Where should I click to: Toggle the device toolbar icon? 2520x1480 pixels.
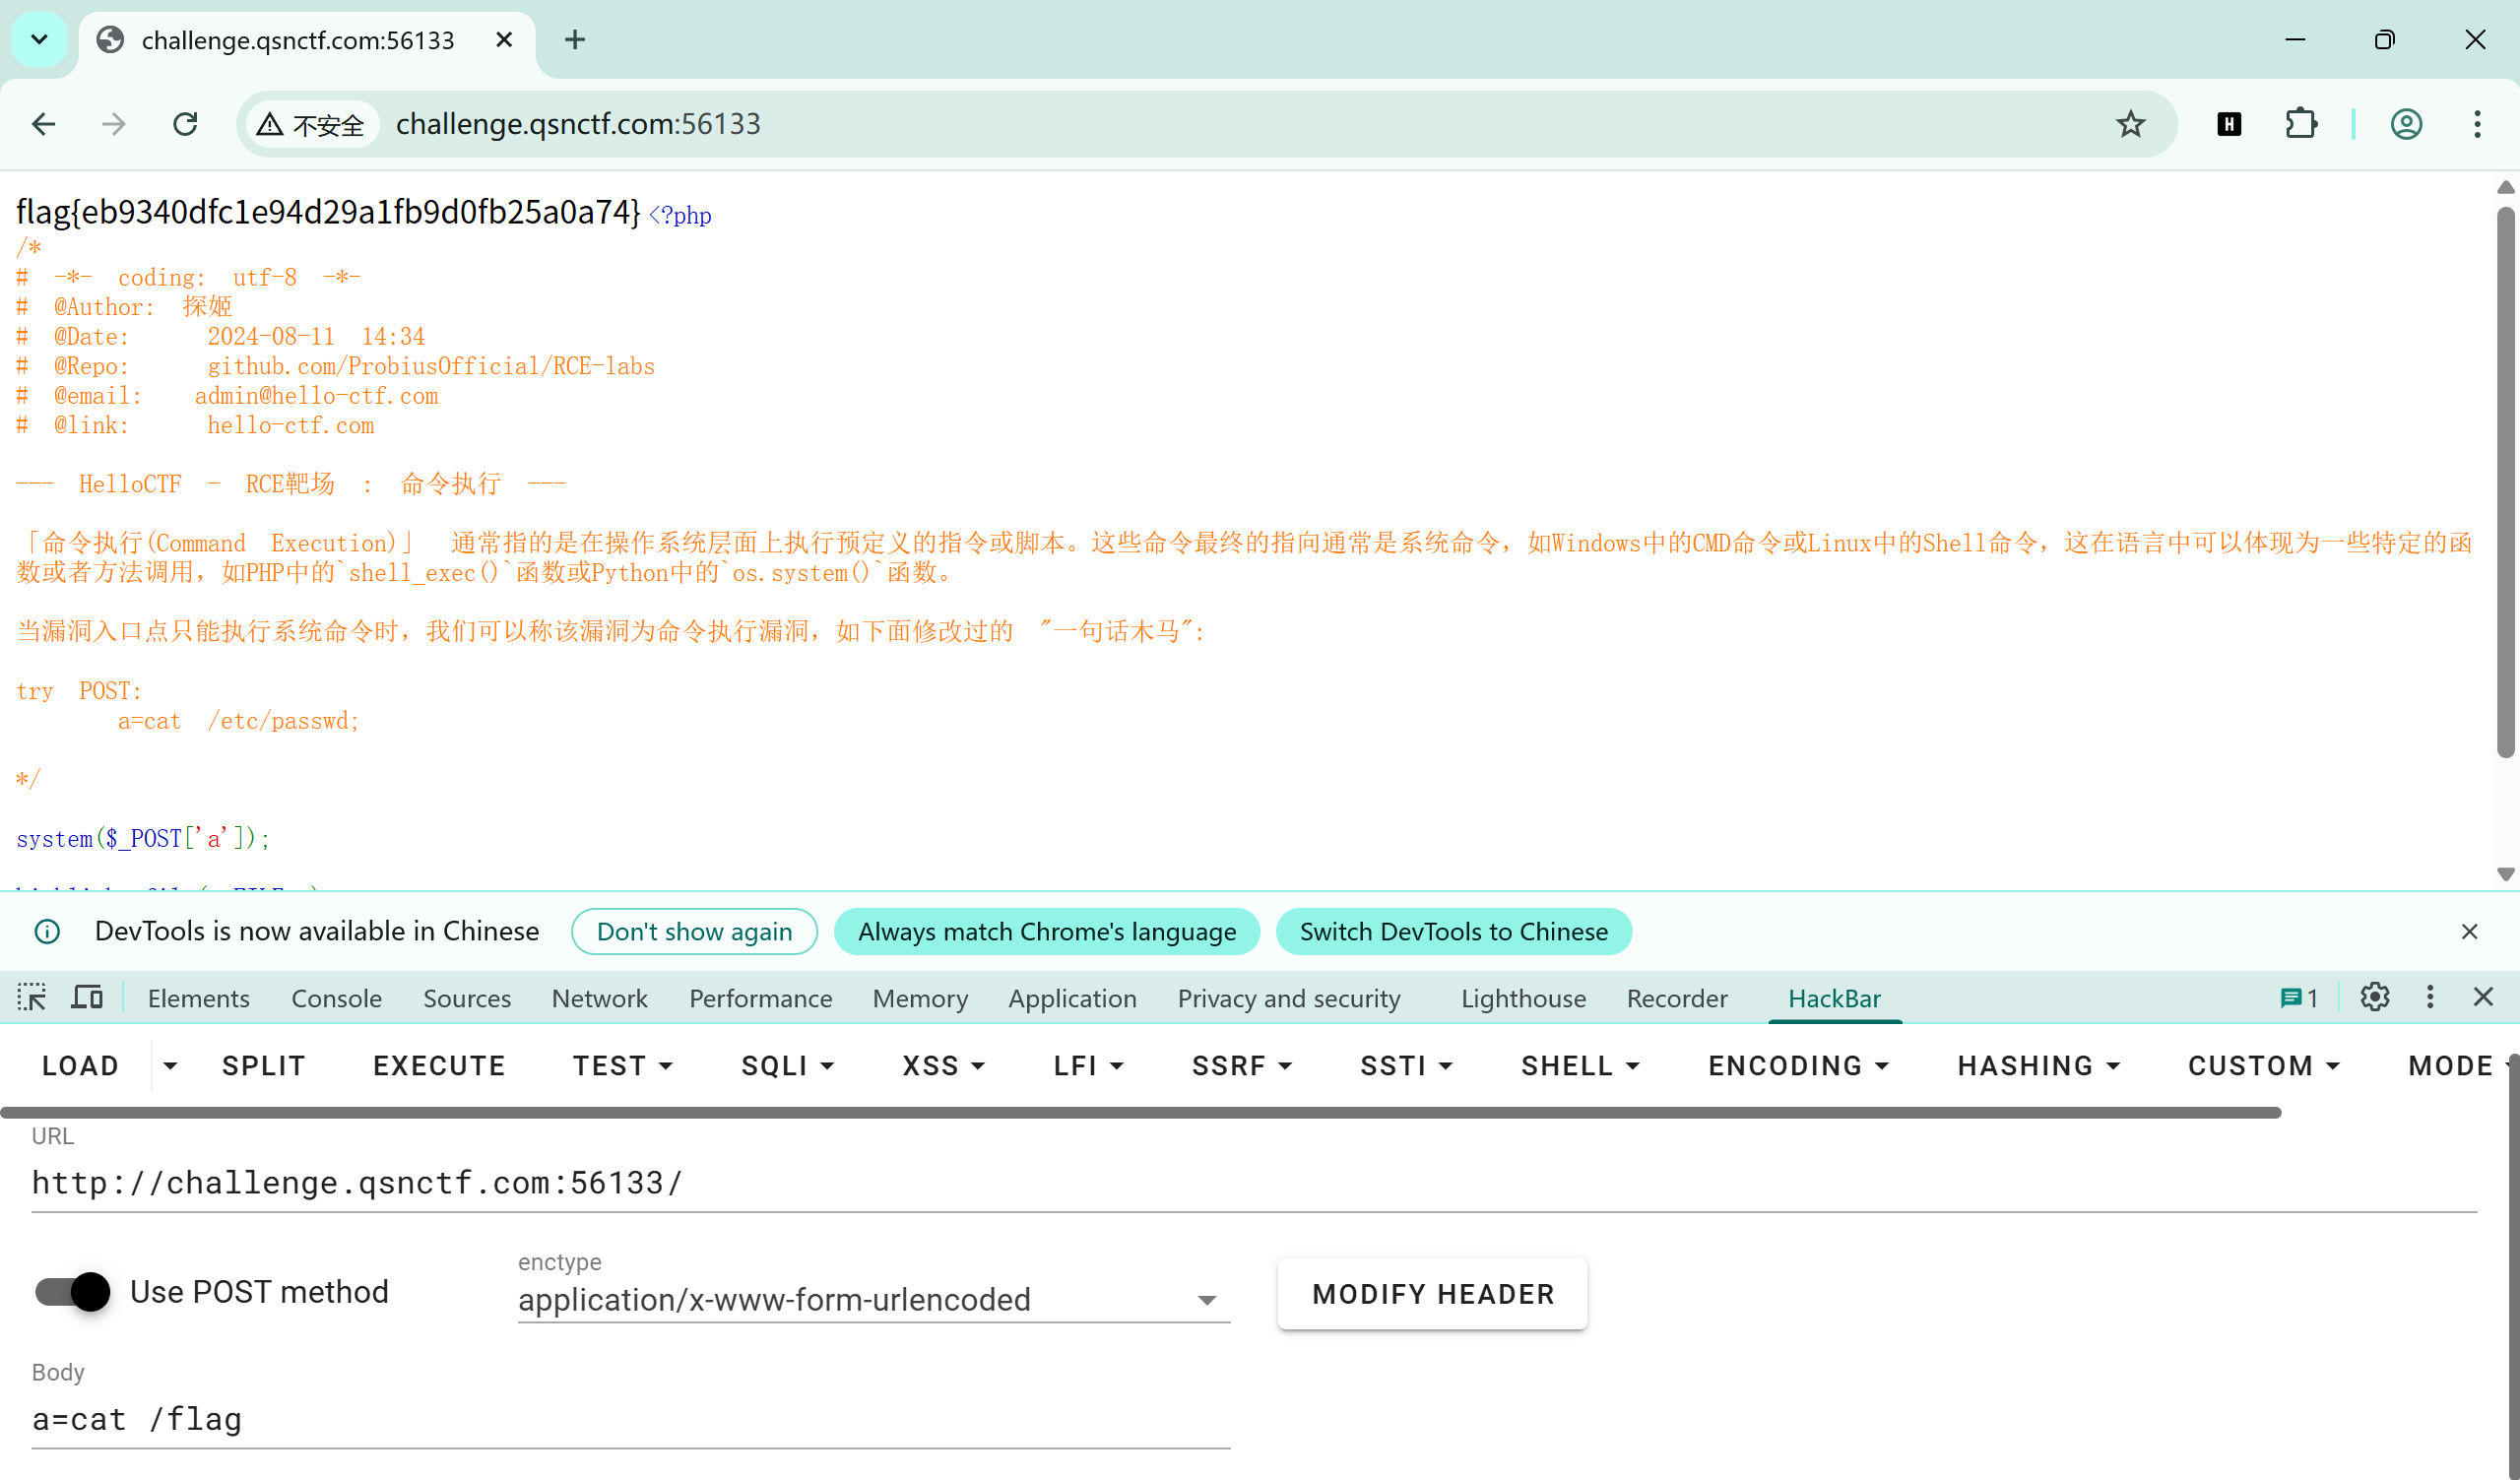[x=87, y=997]
